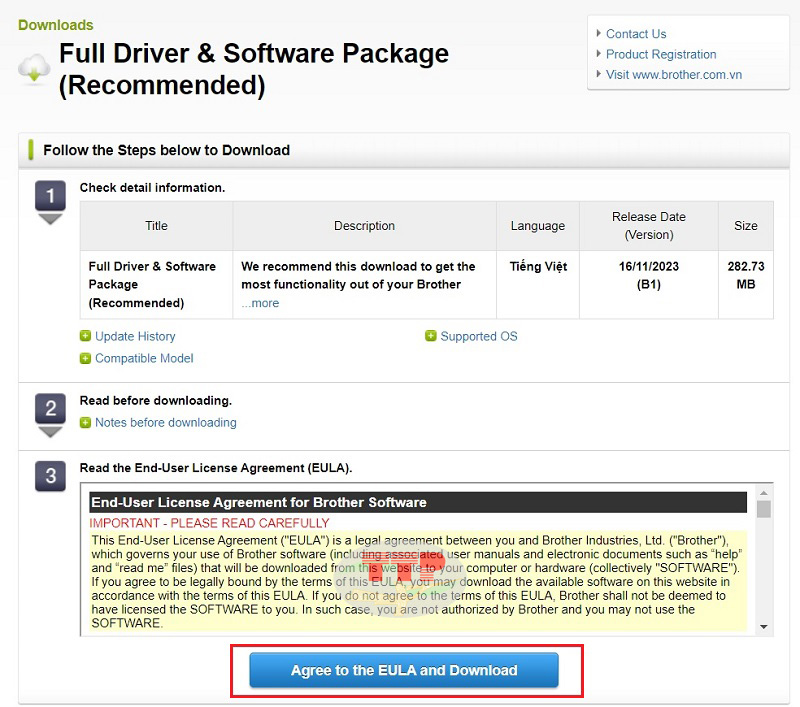Click the plus icon beside Notes before downloading
This screenshot has height=707, width=800.
(85, 423)
